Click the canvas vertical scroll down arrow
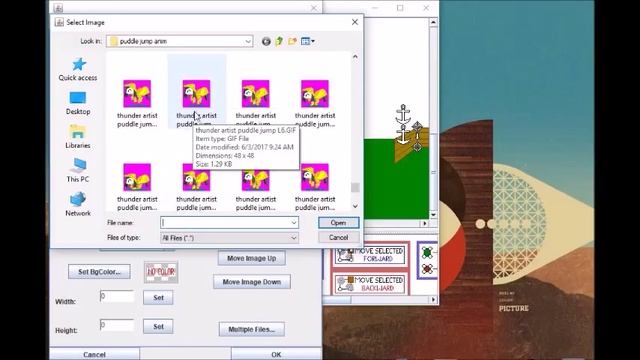Image resolution: width=640 pixels, height=360 pixels. tap(433, 215)
